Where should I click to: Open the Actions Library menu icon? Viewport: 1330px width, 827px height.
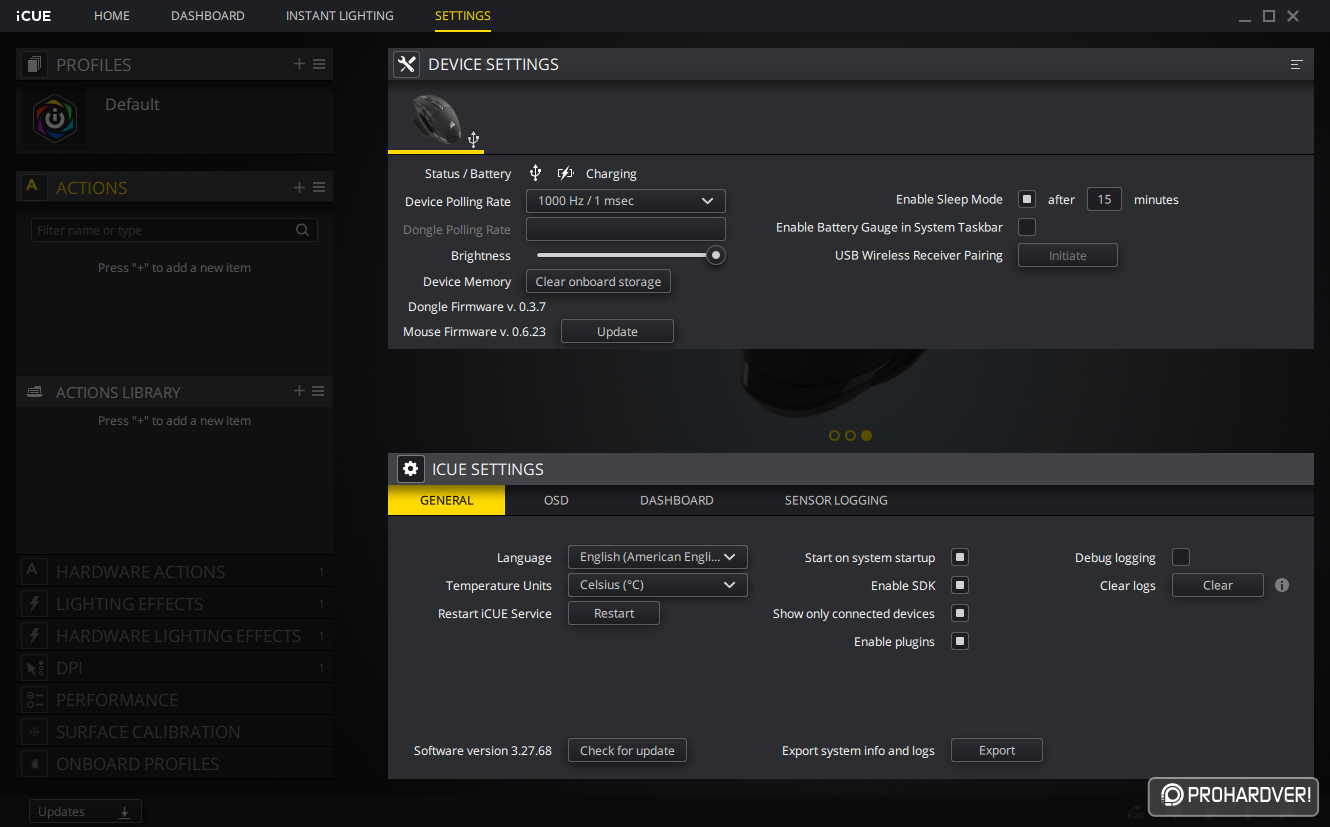point(319,391)
